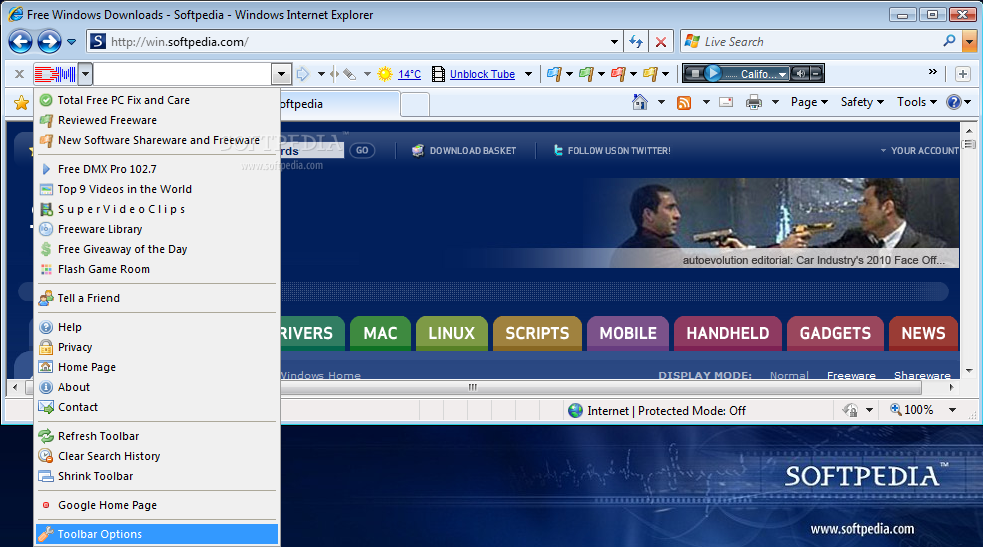Click the refresh page icon

(636, 42)
